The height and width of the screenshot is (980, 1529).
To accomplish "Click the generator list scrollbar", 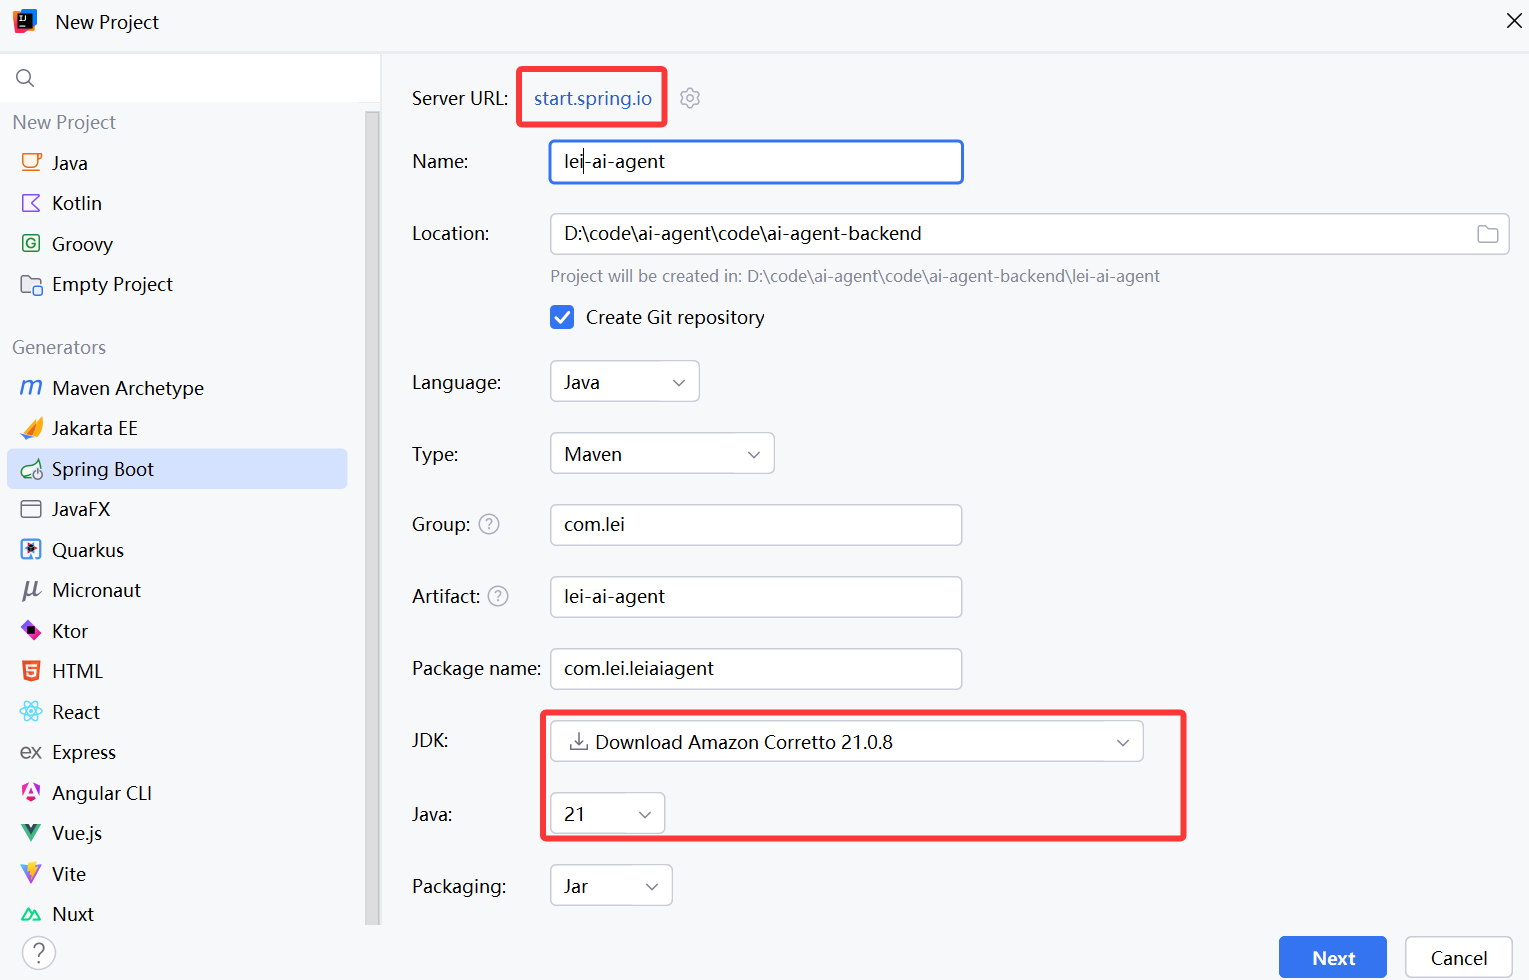I will 373,518.
